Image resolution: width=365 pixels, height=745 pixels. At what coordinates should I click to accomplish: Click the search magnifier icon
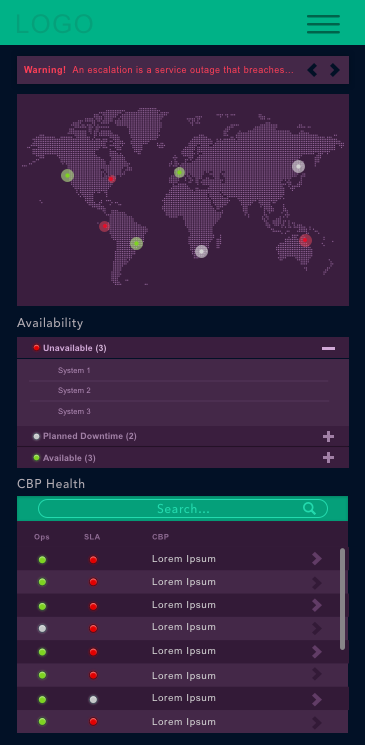click(309, 508)
